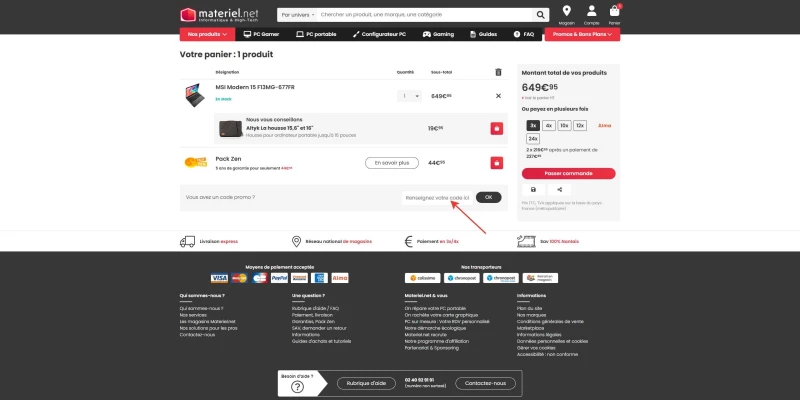Click the Mastercard payment logo

(239, 278)
